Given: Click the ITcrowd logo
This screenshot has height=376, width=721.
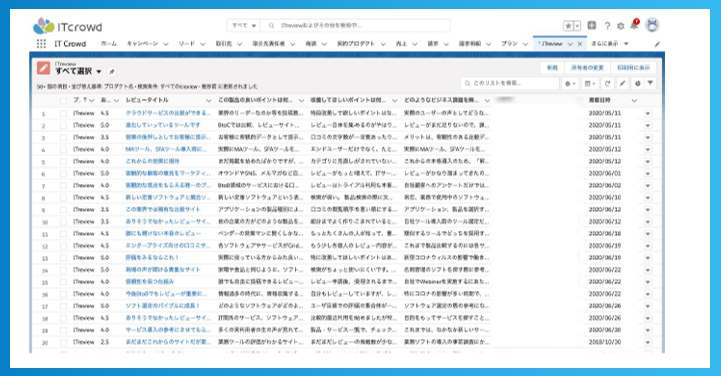Looking at the screenshot, I should point(68,26).
